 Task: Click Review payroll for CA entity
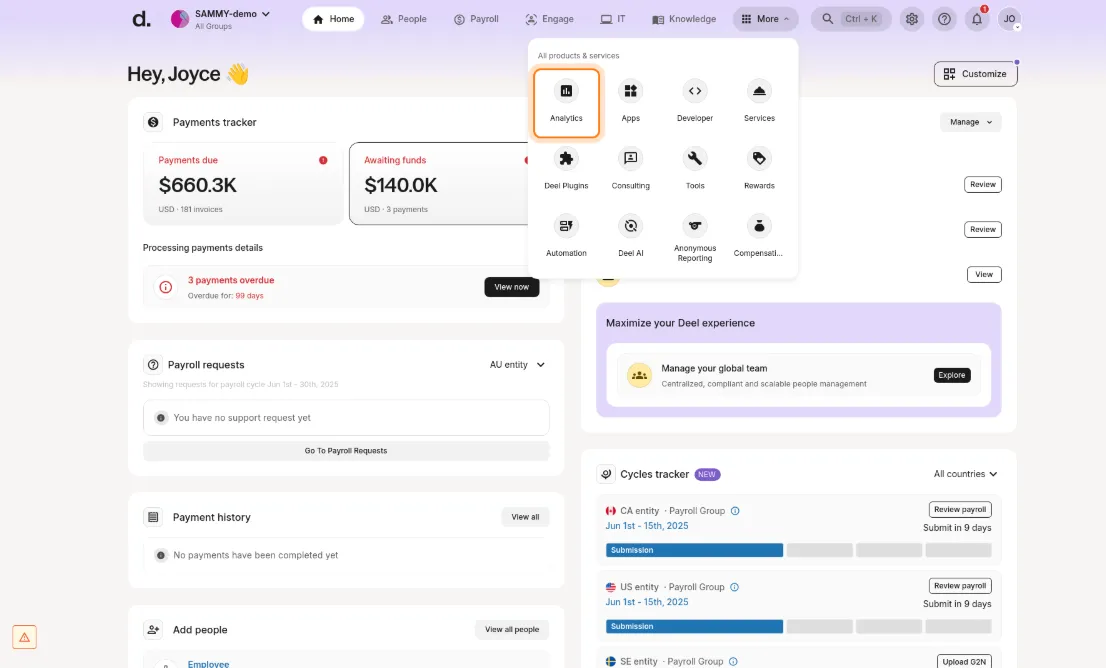[x=960, y=509]
